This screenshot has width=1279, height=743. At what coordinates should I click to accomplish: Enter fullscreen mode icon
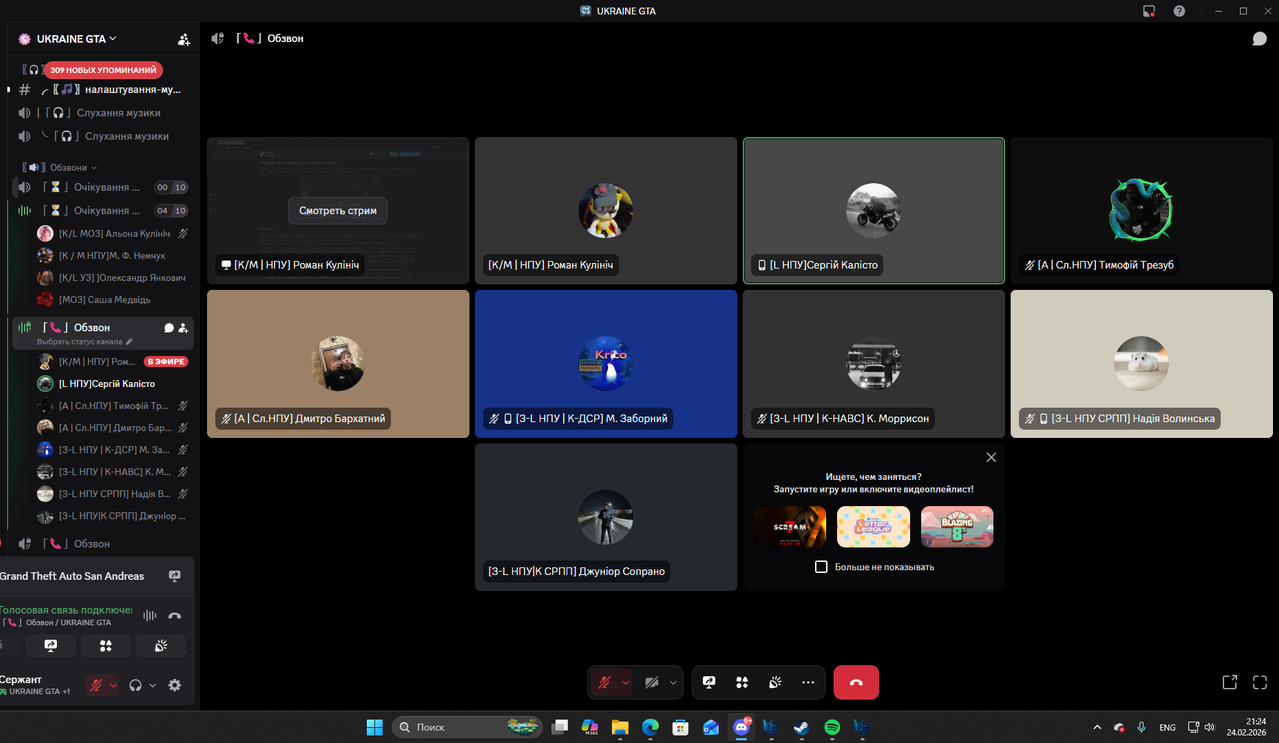1260,682
